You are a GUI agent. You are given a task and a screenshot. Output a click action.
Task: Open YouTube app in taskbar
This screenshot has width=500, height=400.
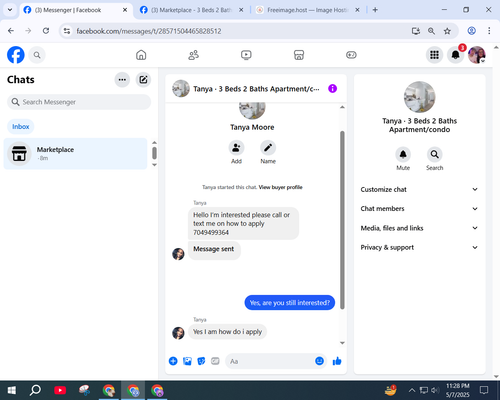60,390
